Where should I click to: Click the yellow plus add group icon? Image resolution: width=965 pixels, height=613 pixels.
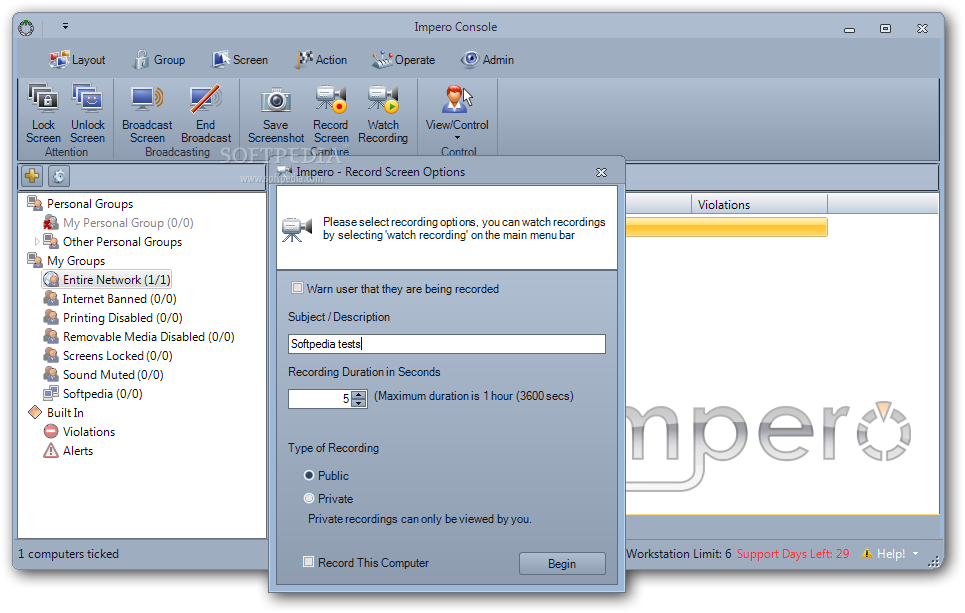[32, 176]
